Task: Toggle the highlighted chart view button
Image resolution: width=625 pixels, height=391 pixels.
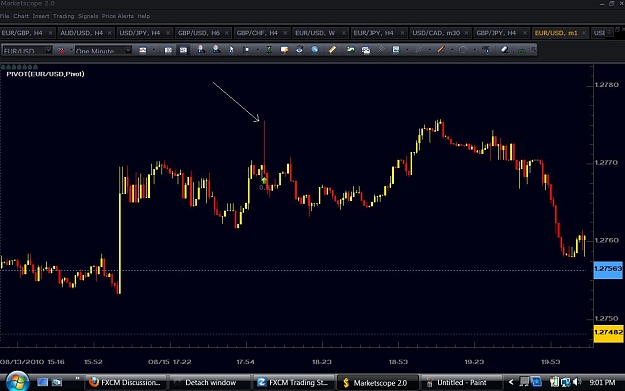Action: (183, 50)
